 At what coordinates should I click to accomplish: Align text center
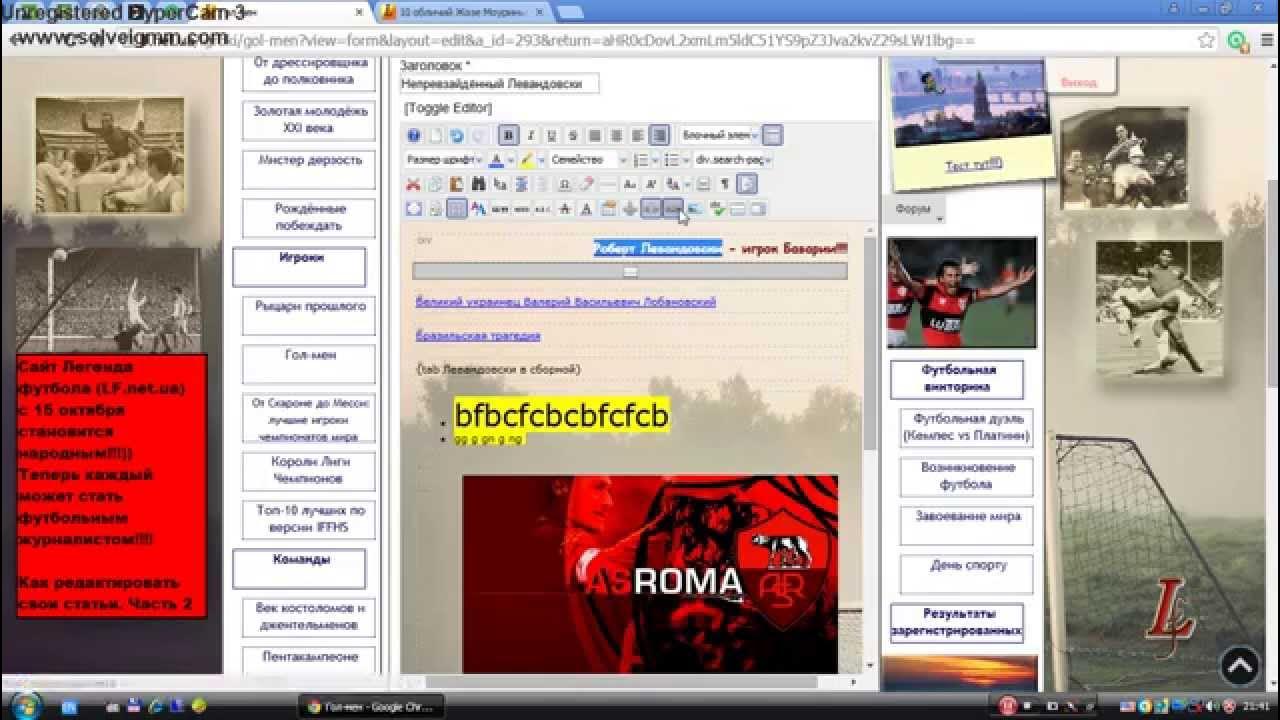click(616, 135)
